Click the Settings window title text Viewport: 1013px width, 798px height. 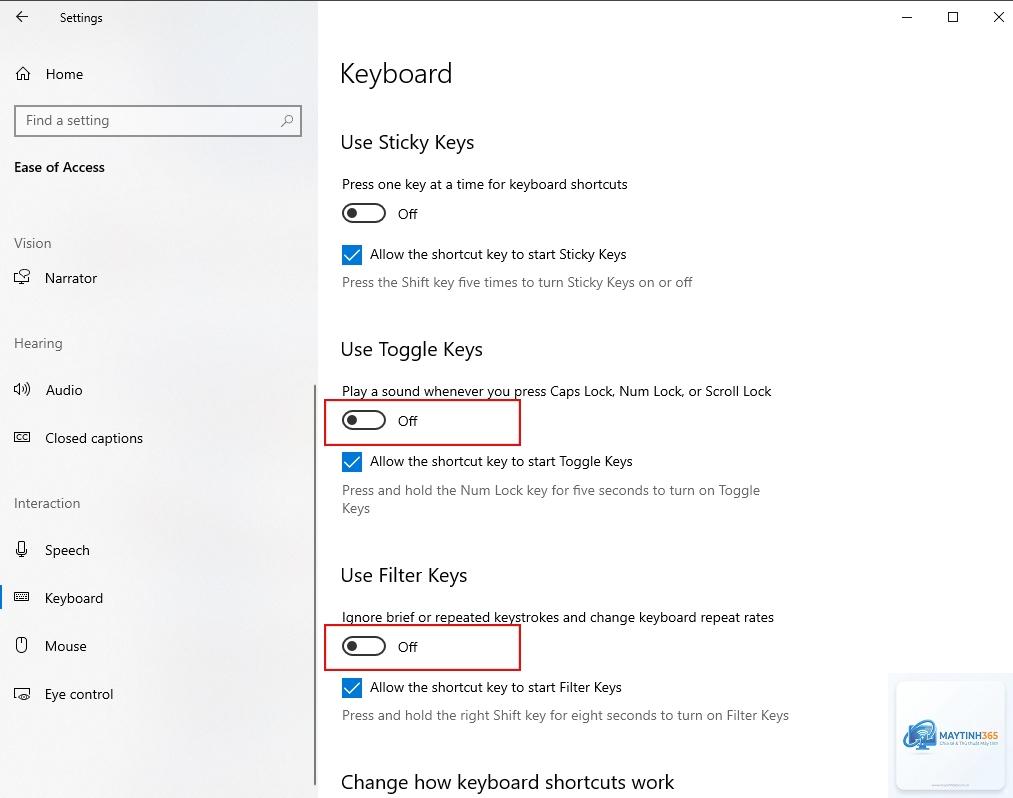[x=81, y=18]
